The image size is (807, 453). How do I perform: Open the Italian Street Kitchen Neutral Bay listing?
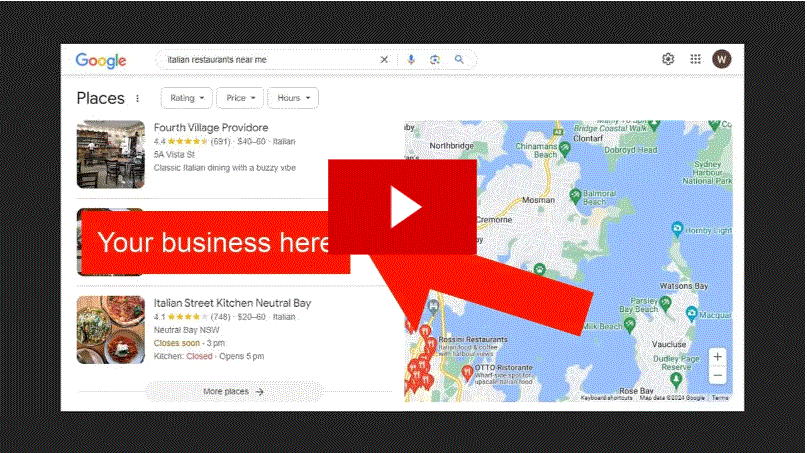(x=232, y=303)
